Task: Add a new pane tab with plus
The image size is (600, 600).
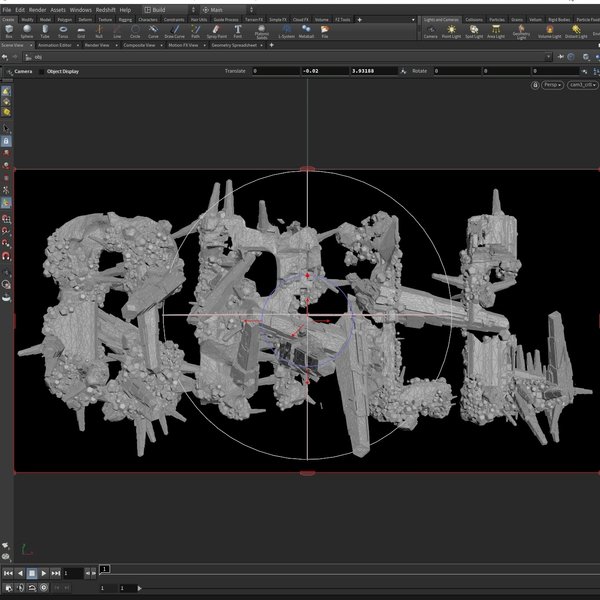Action: [x=271, y=45]
